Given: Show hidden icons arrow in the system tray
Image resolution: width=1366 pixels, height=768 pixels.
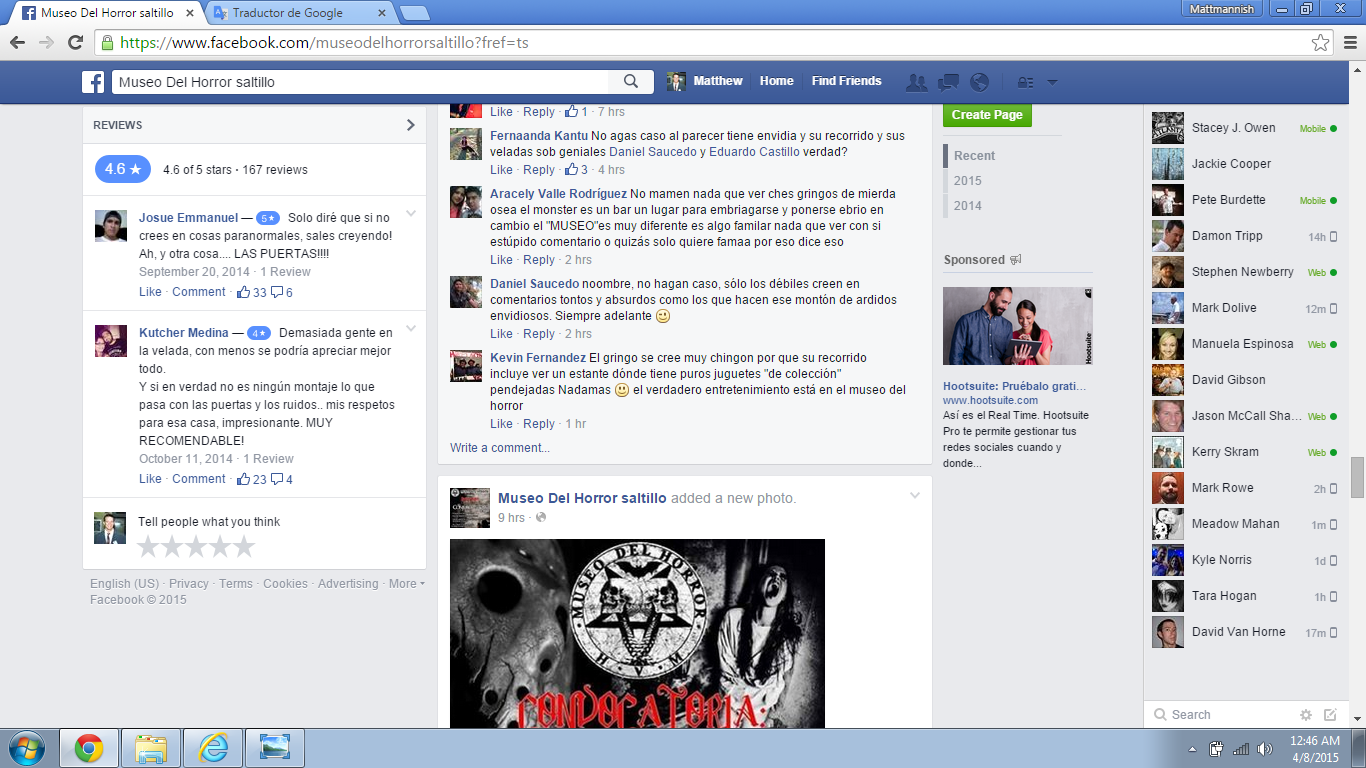Looking at the screenshot, I should (x=1192, y=749).
